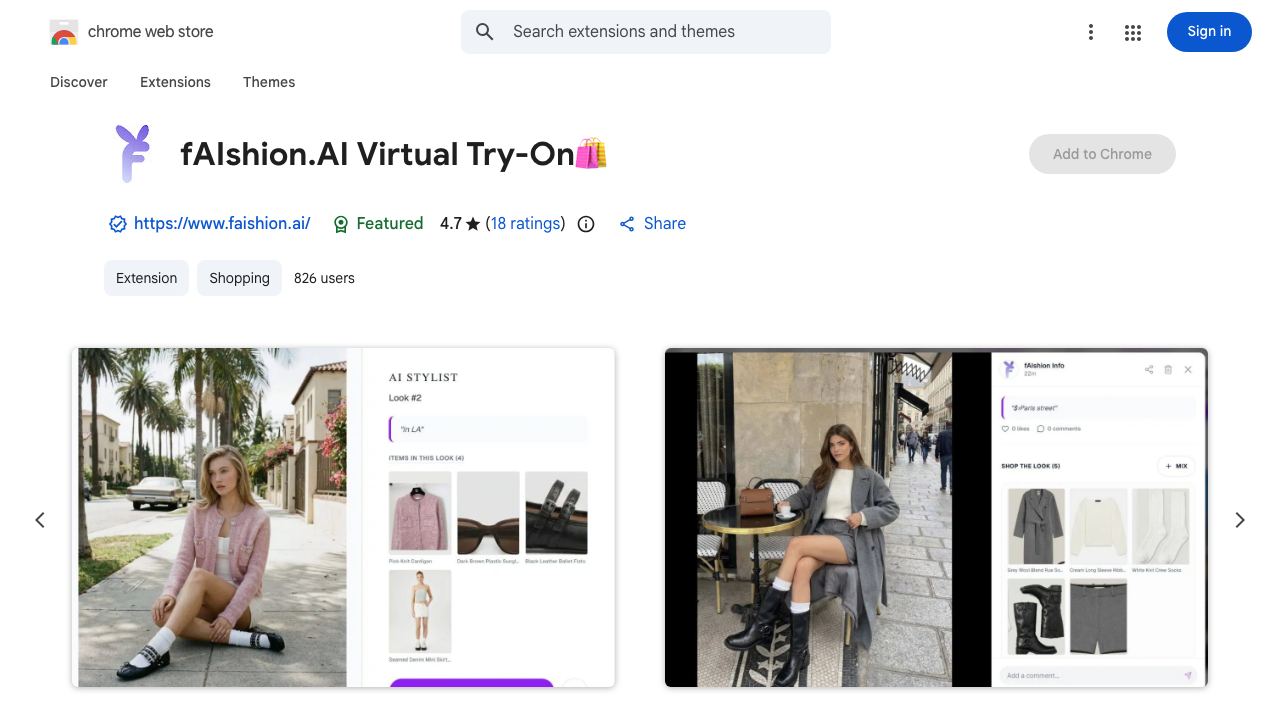Open the AI Stylist LA screenshot thumbnail
Image resolution: width=1280 pixels, height=720 pixels.
(343, 517)
